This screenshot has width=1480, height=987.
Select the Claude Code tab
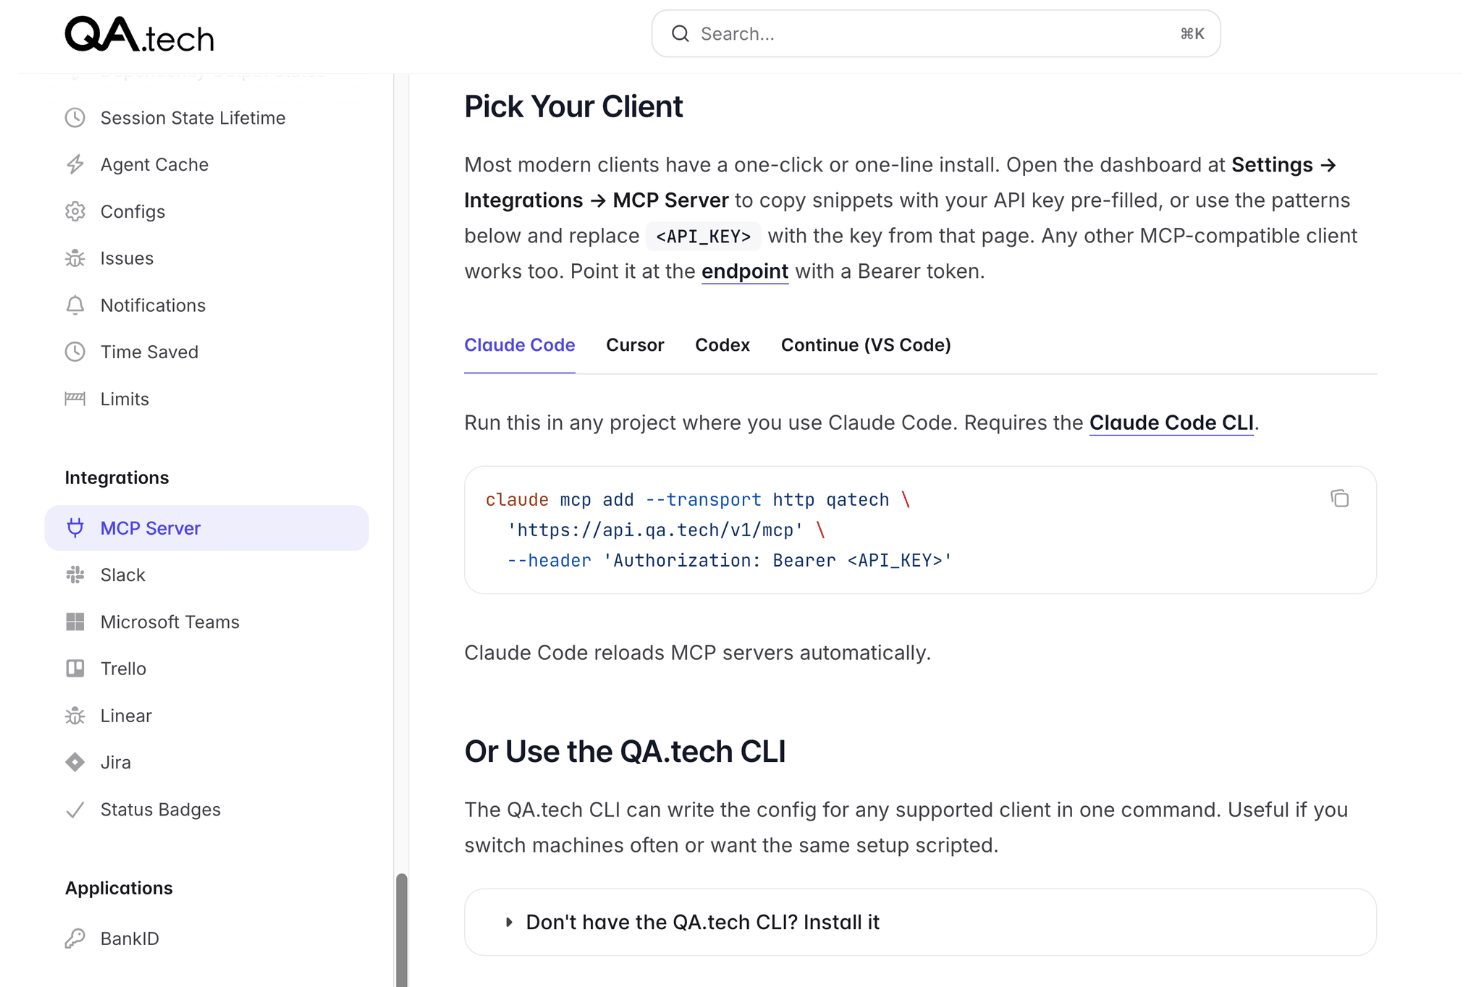pyautogui.click(x=519, y=345)
